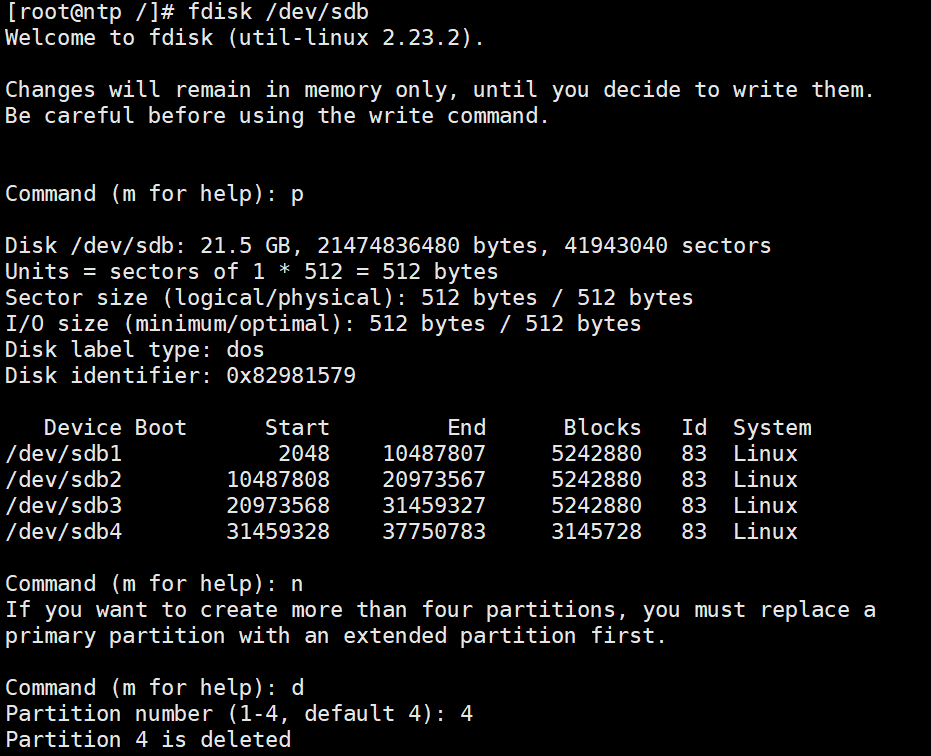Click the /dev/sdb1 device entry

(63, 454)
